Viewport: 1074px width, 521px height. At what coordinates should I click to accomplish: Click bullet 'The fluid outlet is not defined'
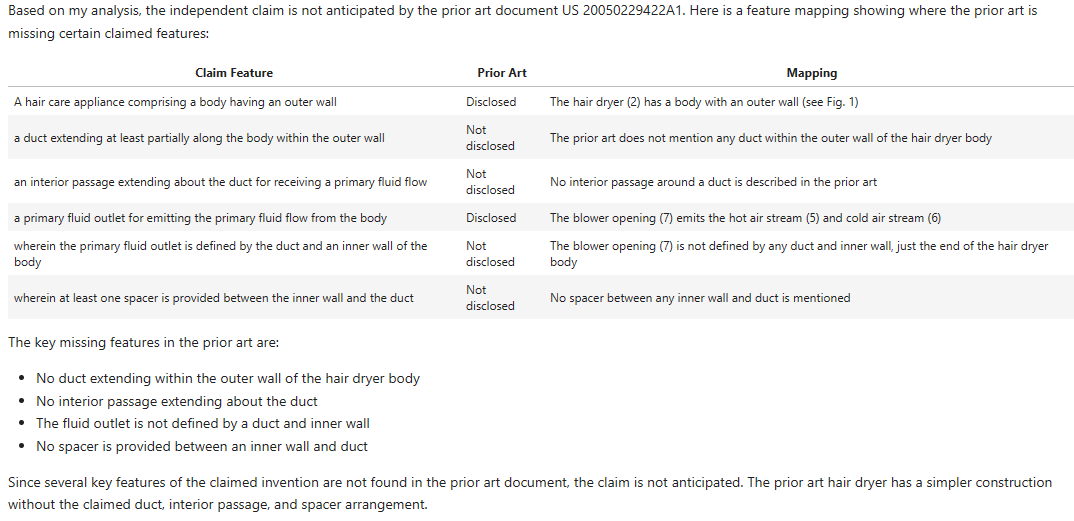coord(203,424)
